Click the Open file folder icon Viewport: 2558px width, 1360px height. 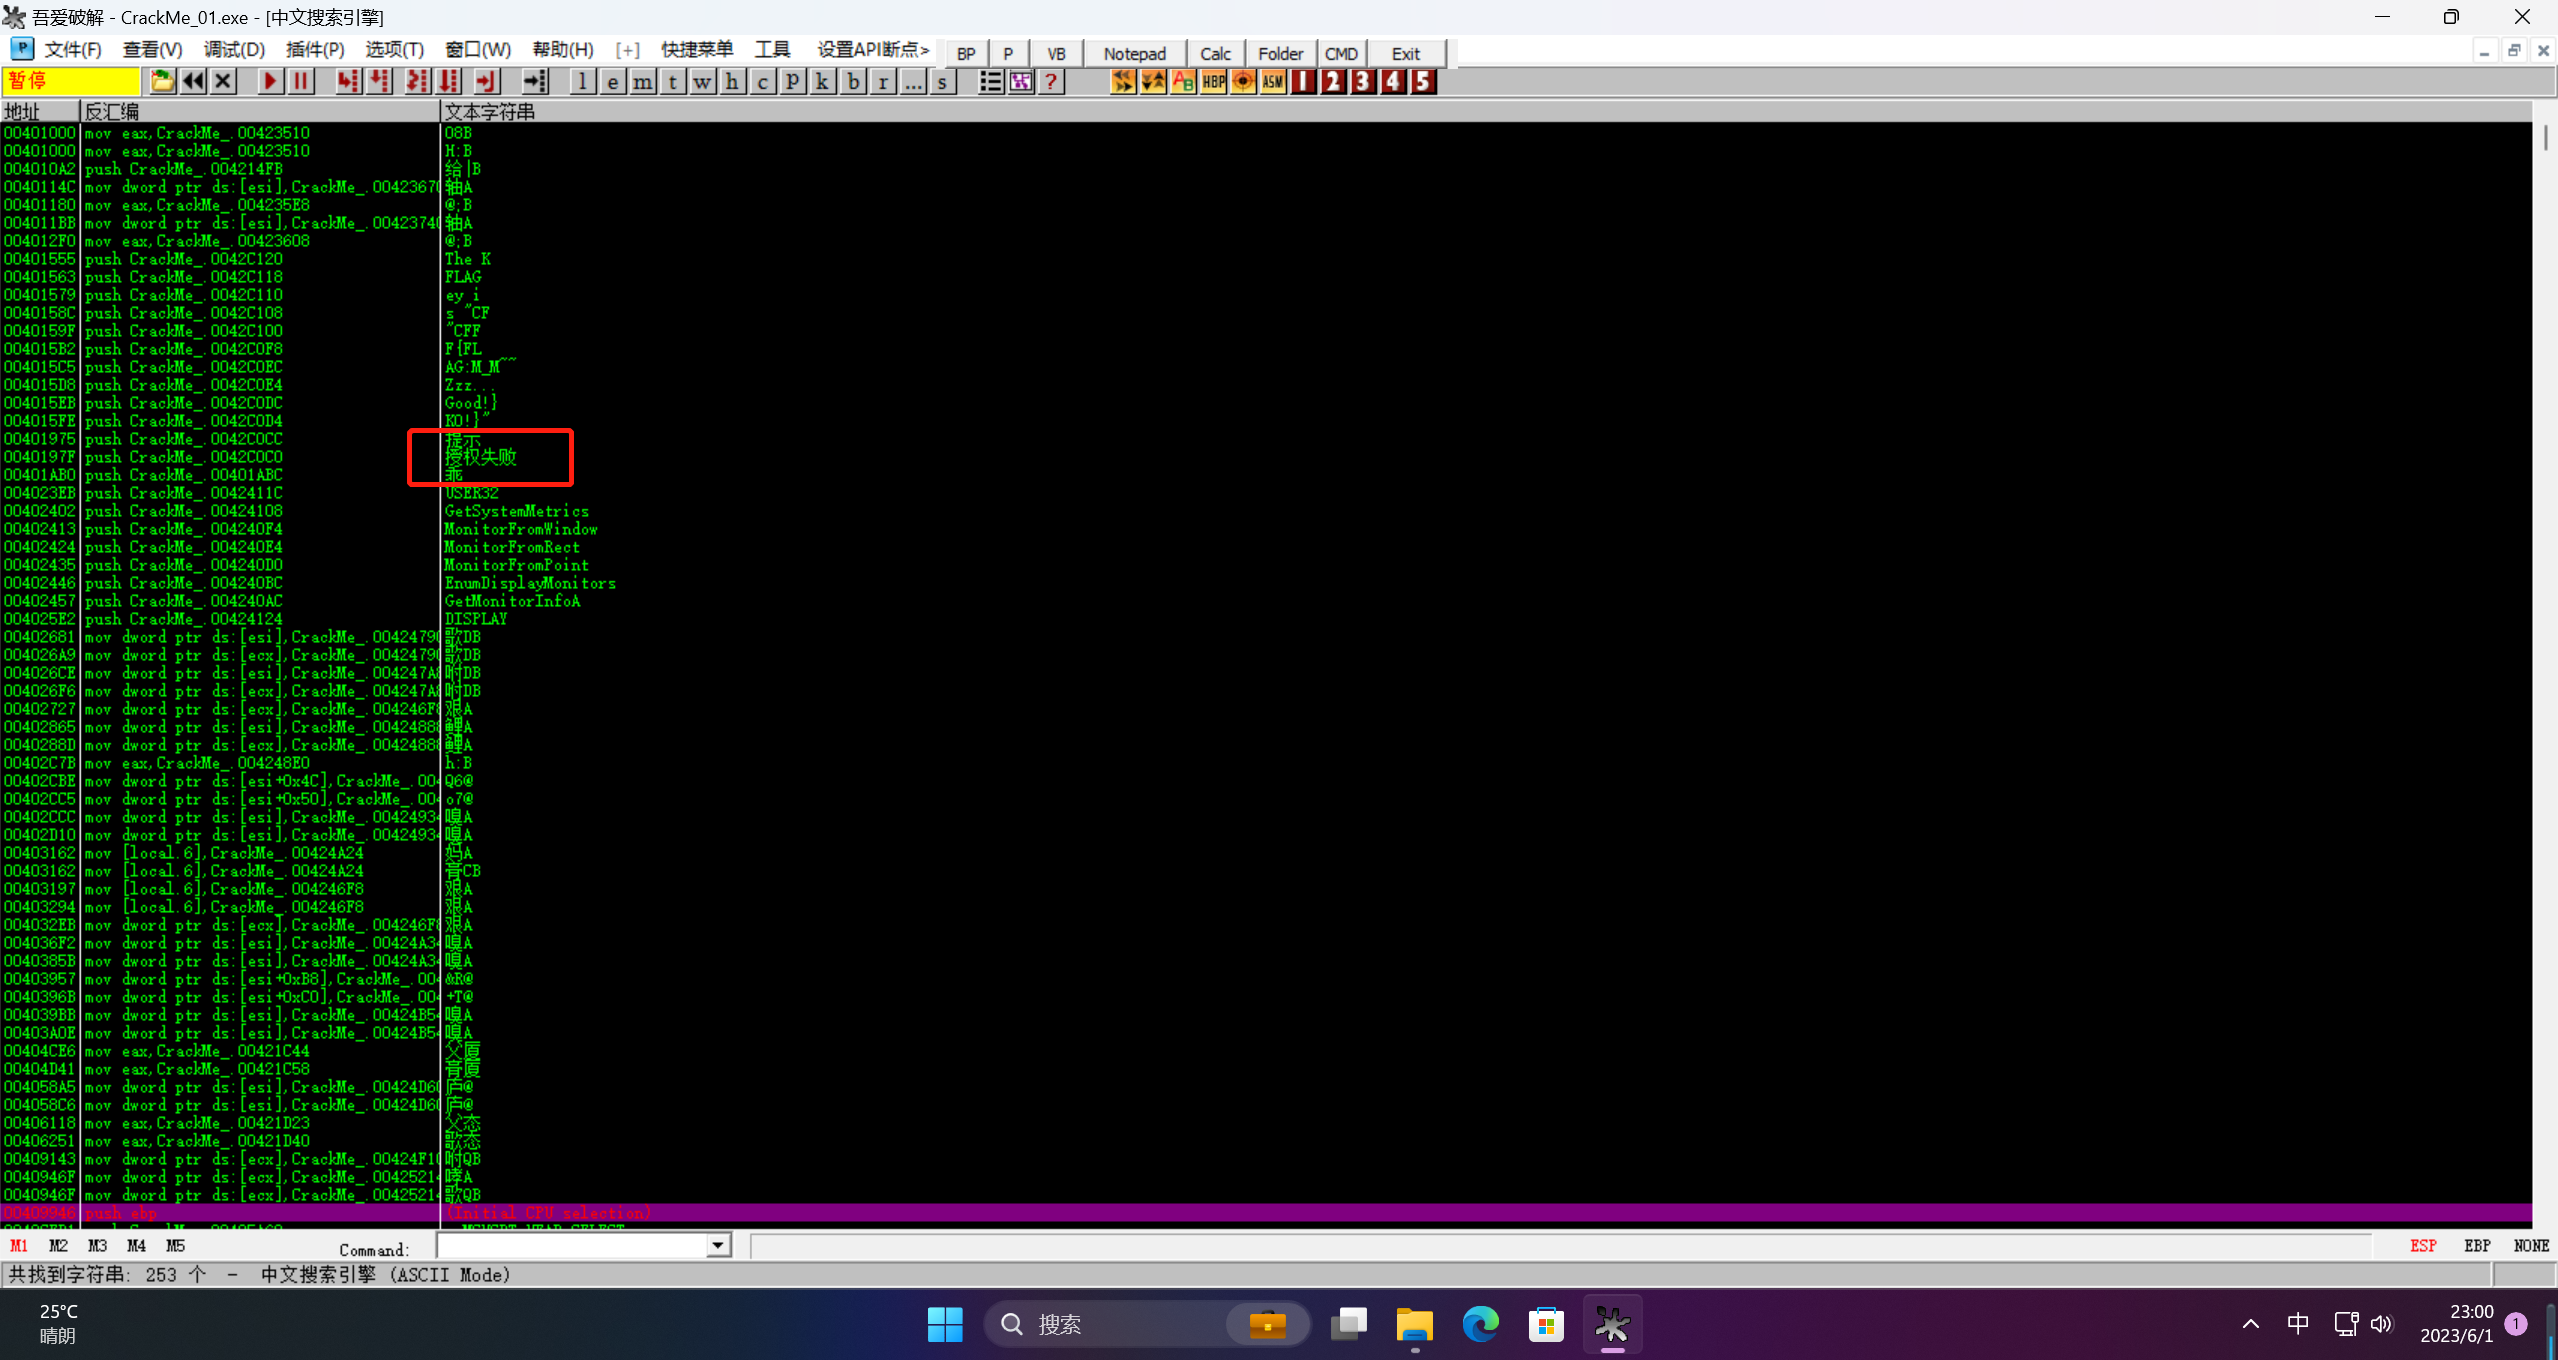tap(162, 82)
